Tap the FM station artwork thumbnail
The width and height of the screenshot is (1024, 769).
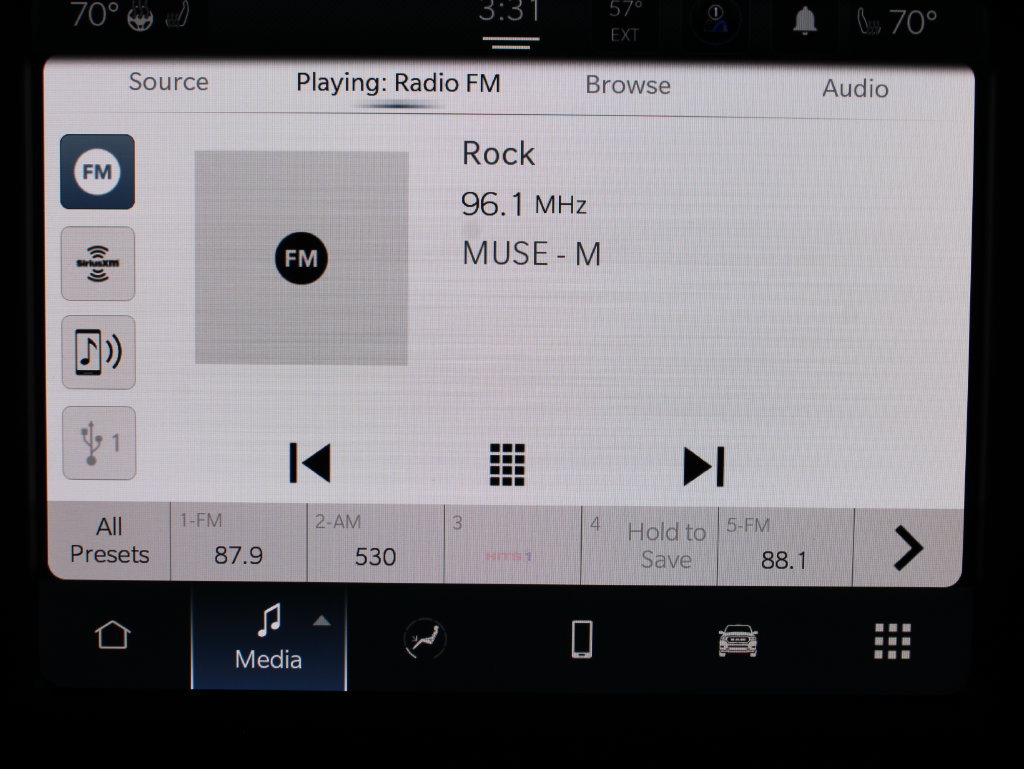coord(301,258)
